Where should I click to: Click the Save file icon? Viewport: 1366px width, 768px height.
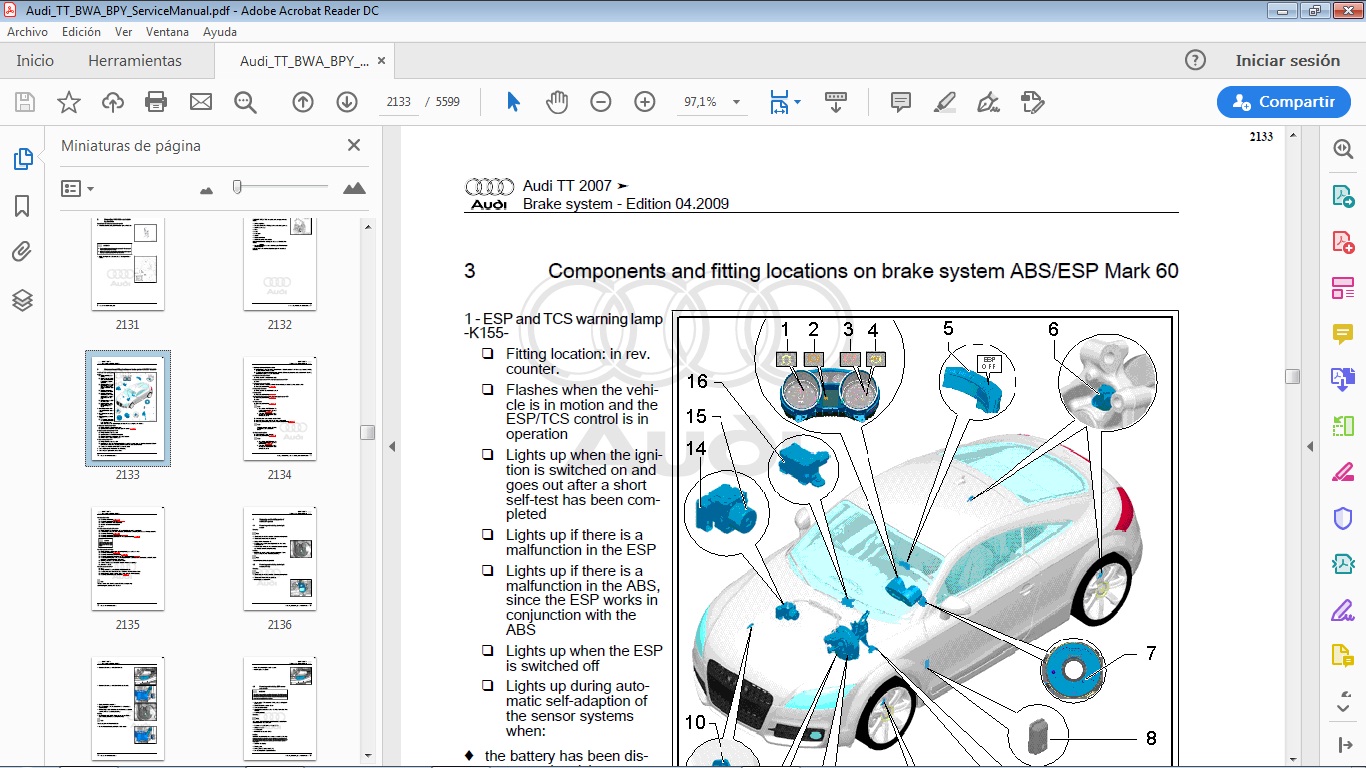[25, 102]
